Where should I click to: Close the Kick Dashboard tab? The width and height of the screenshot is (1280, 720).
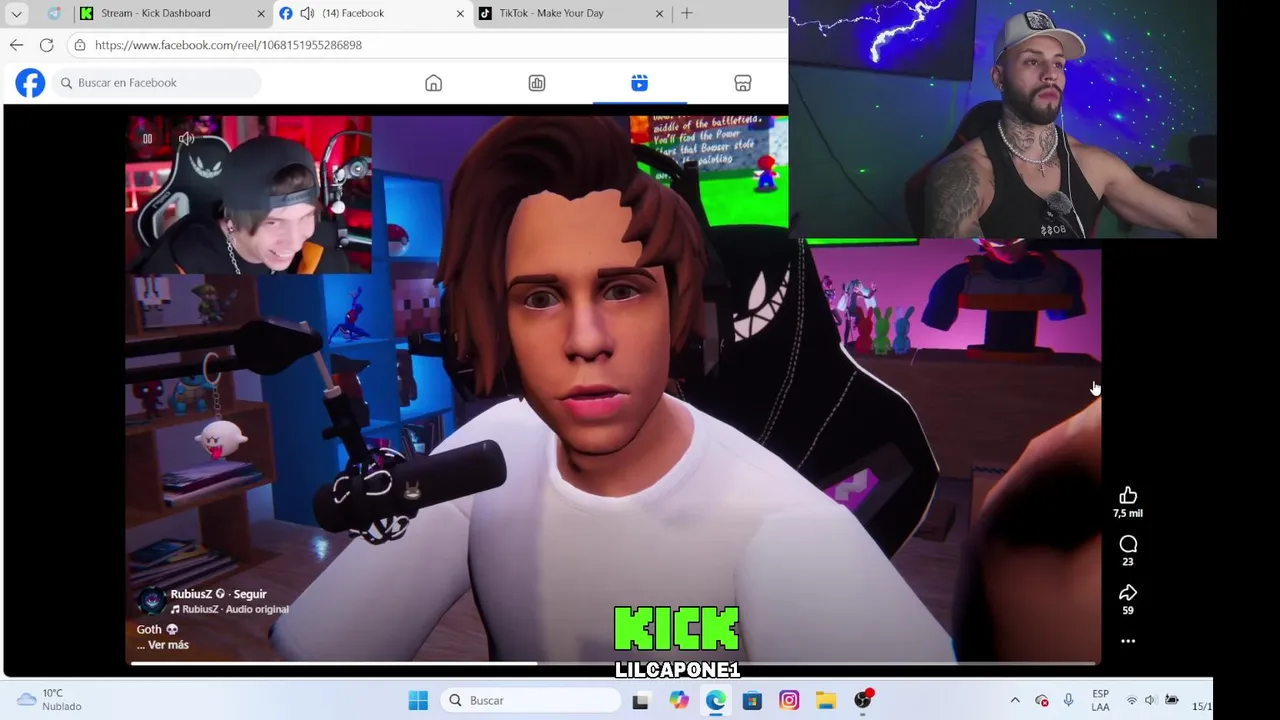pyautogui.click(x=261, y=13)
